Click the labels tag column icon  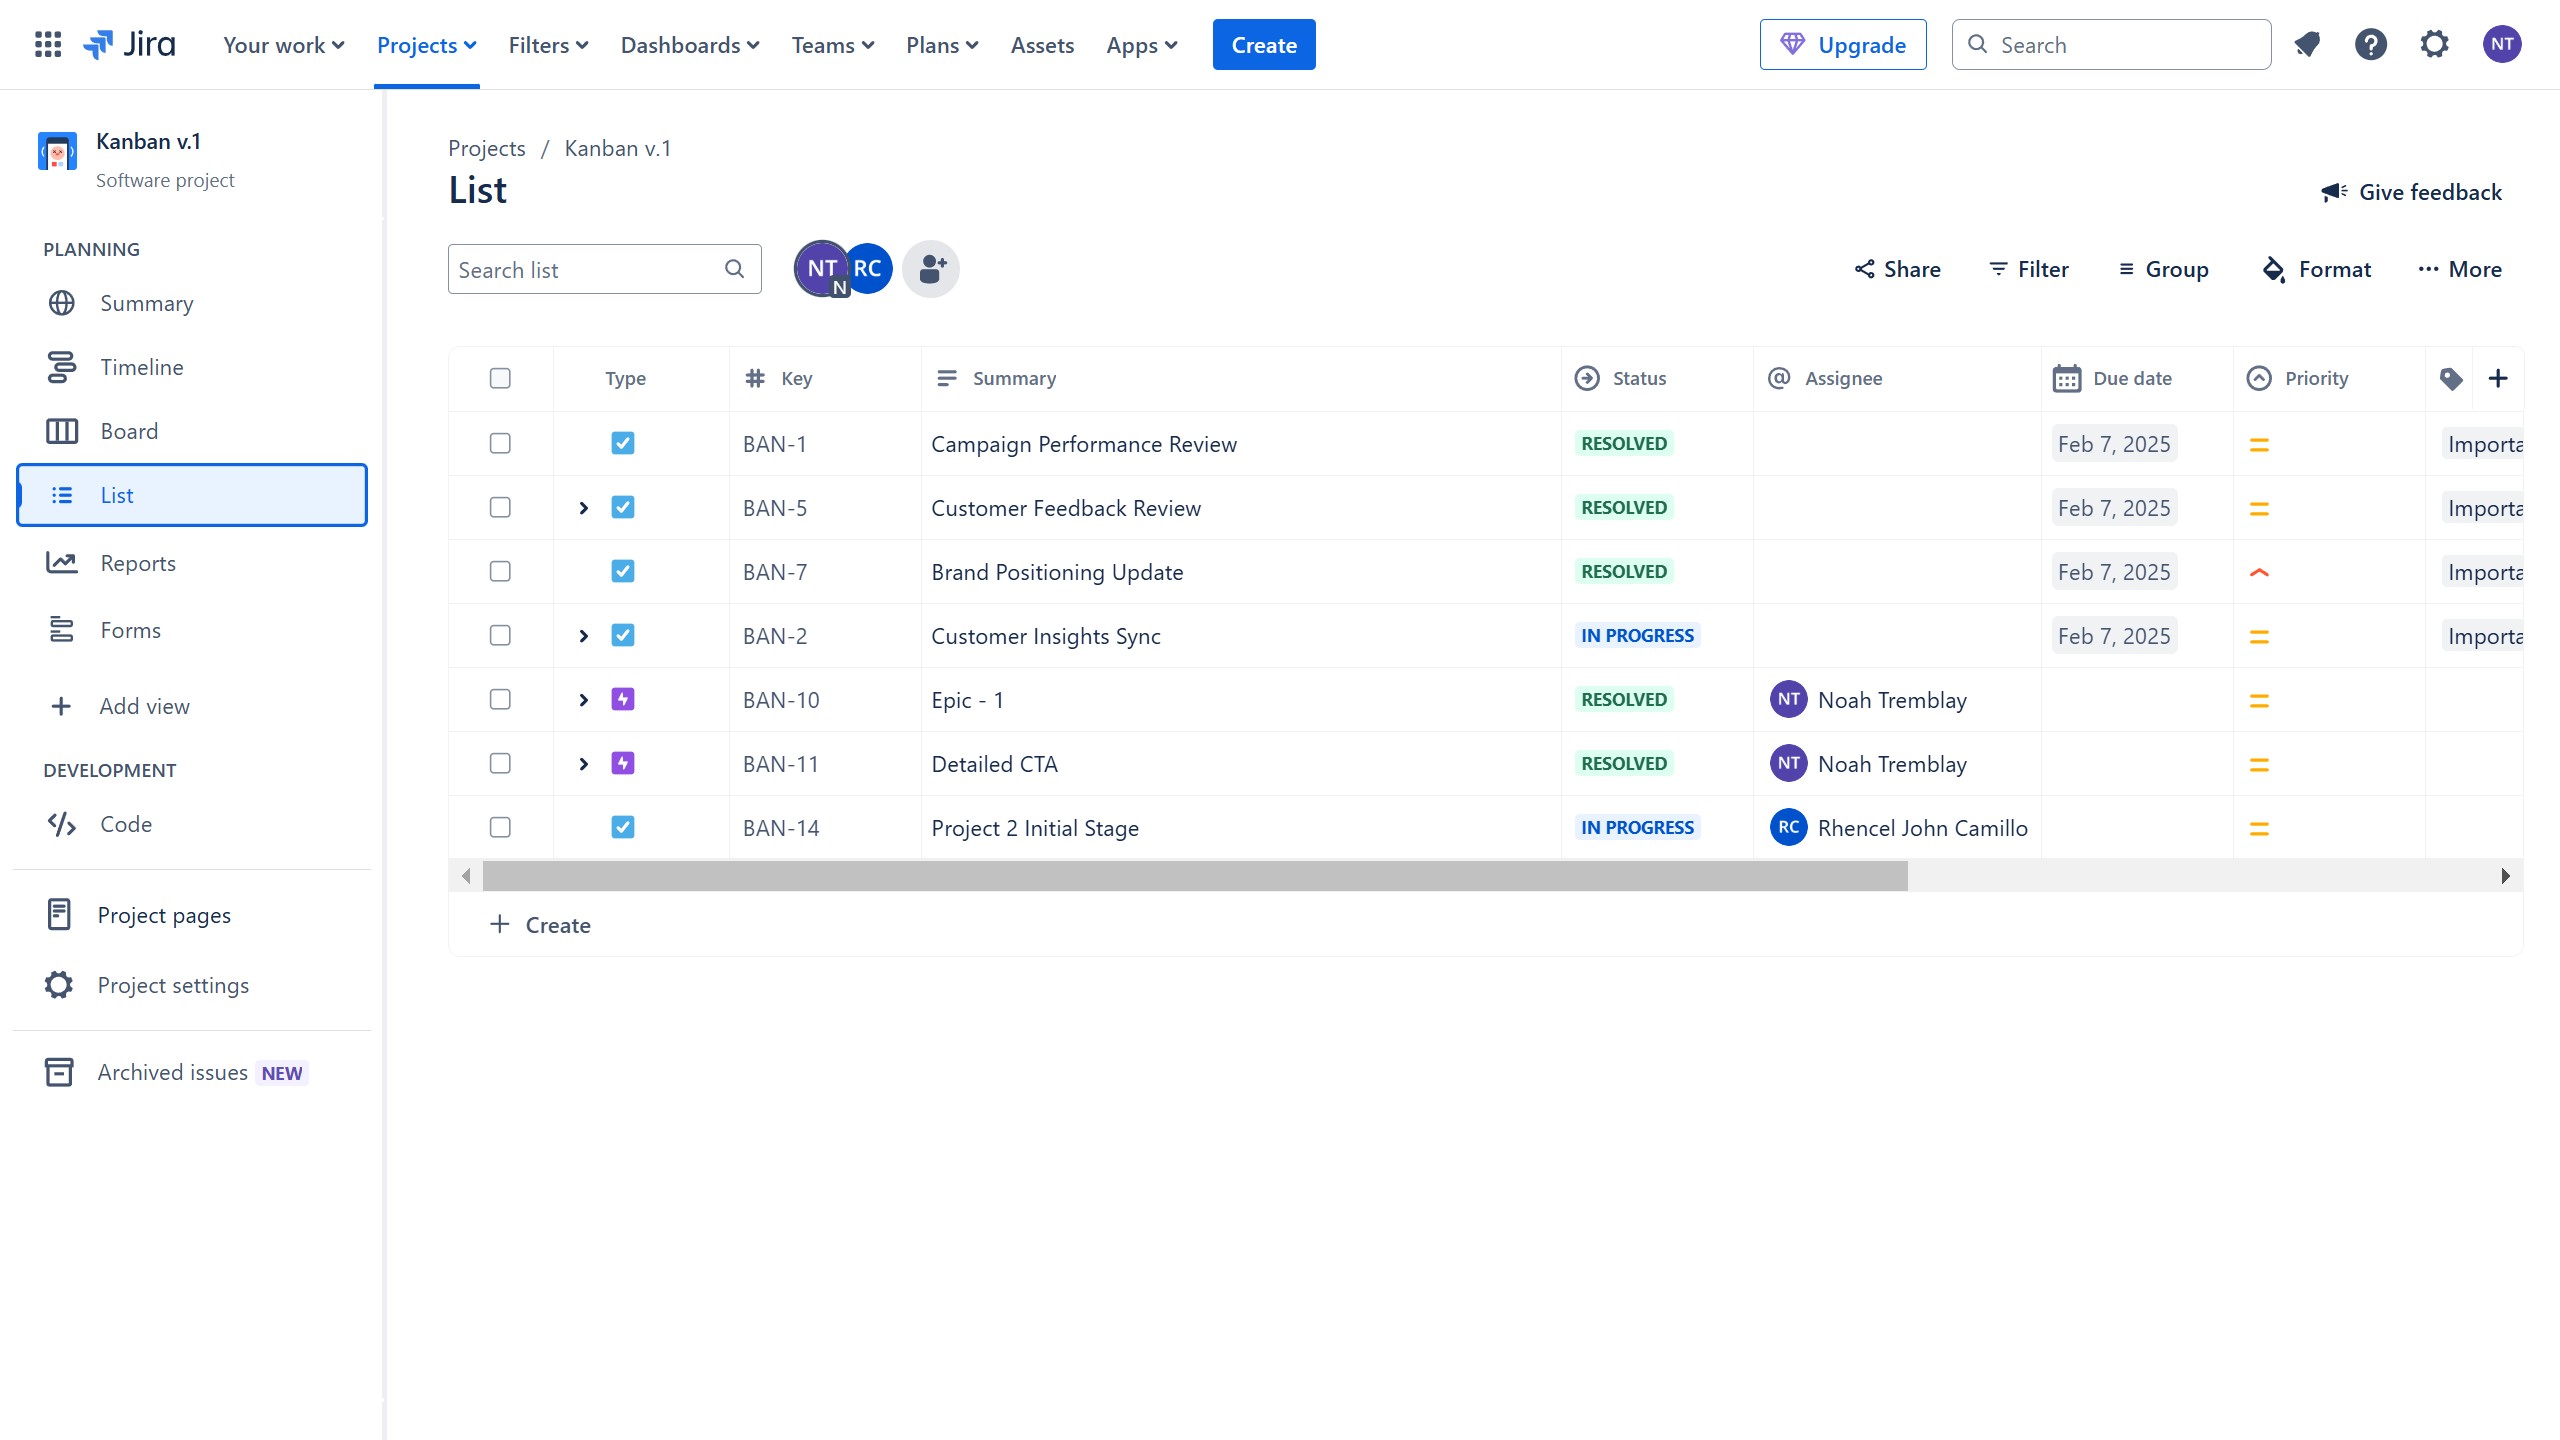coord(2450,378)
